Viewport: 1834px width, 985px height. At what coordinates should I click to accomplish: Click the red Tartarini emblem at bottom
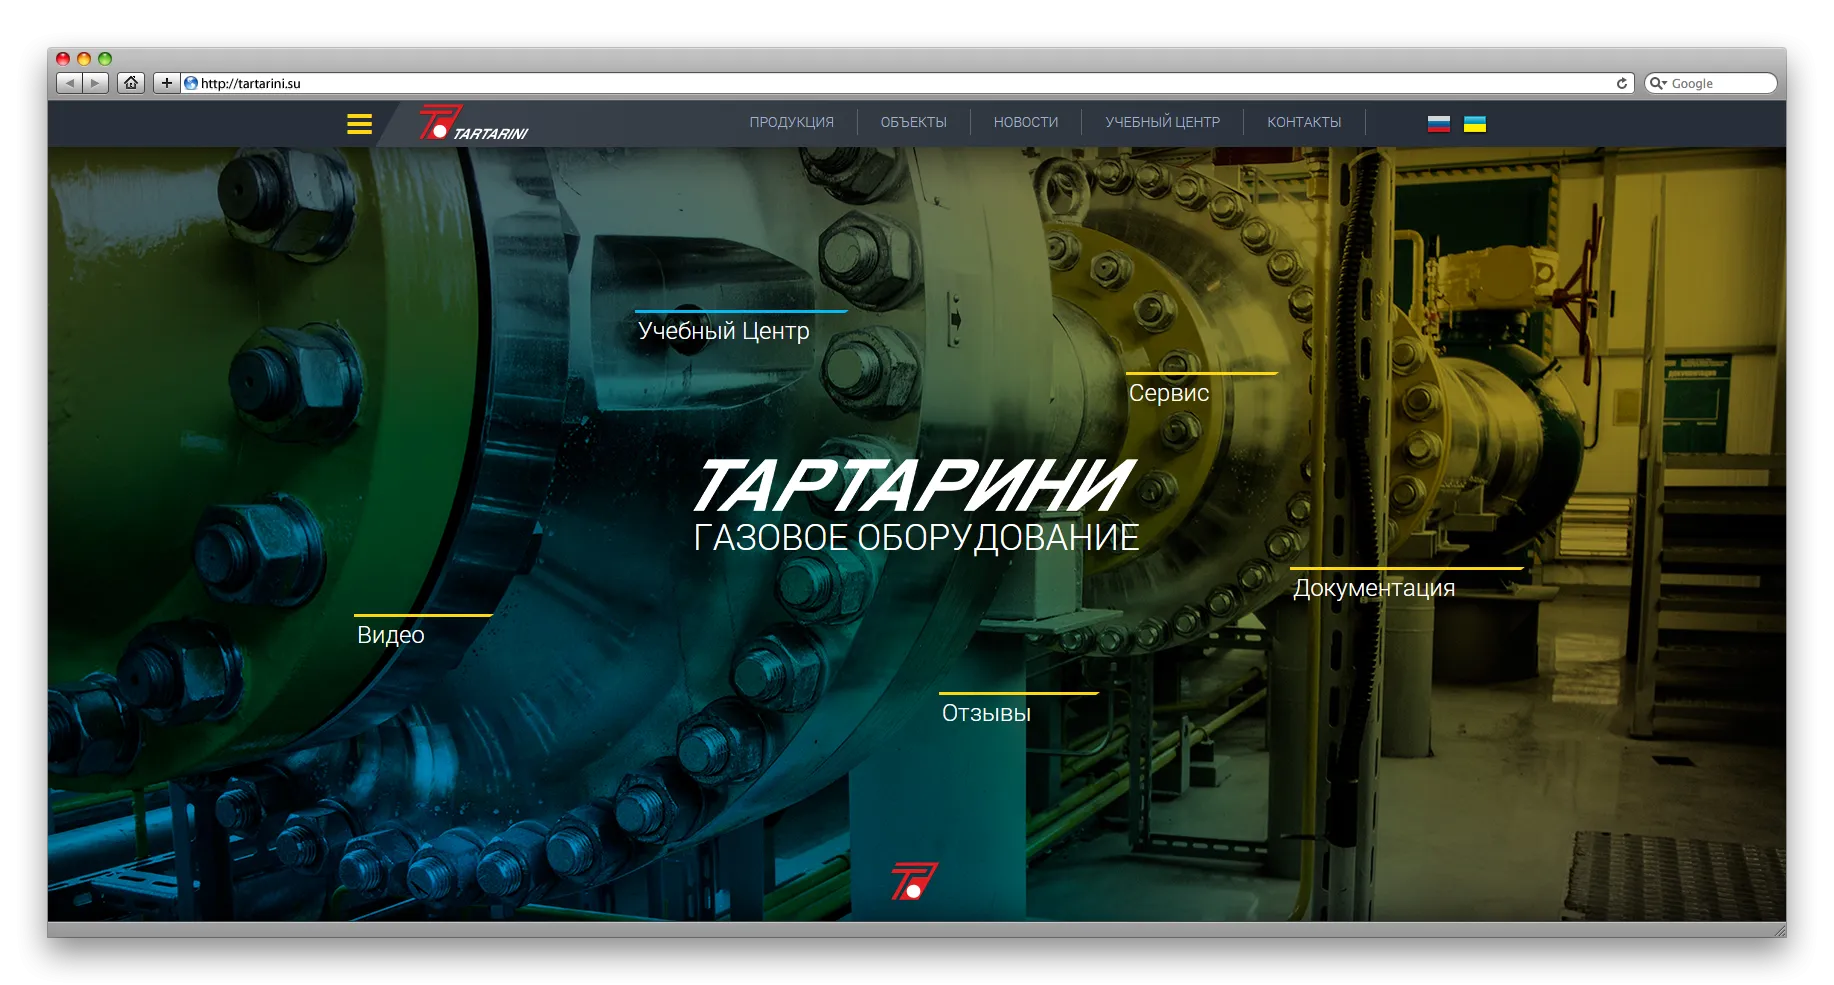(x=914, y=881)
